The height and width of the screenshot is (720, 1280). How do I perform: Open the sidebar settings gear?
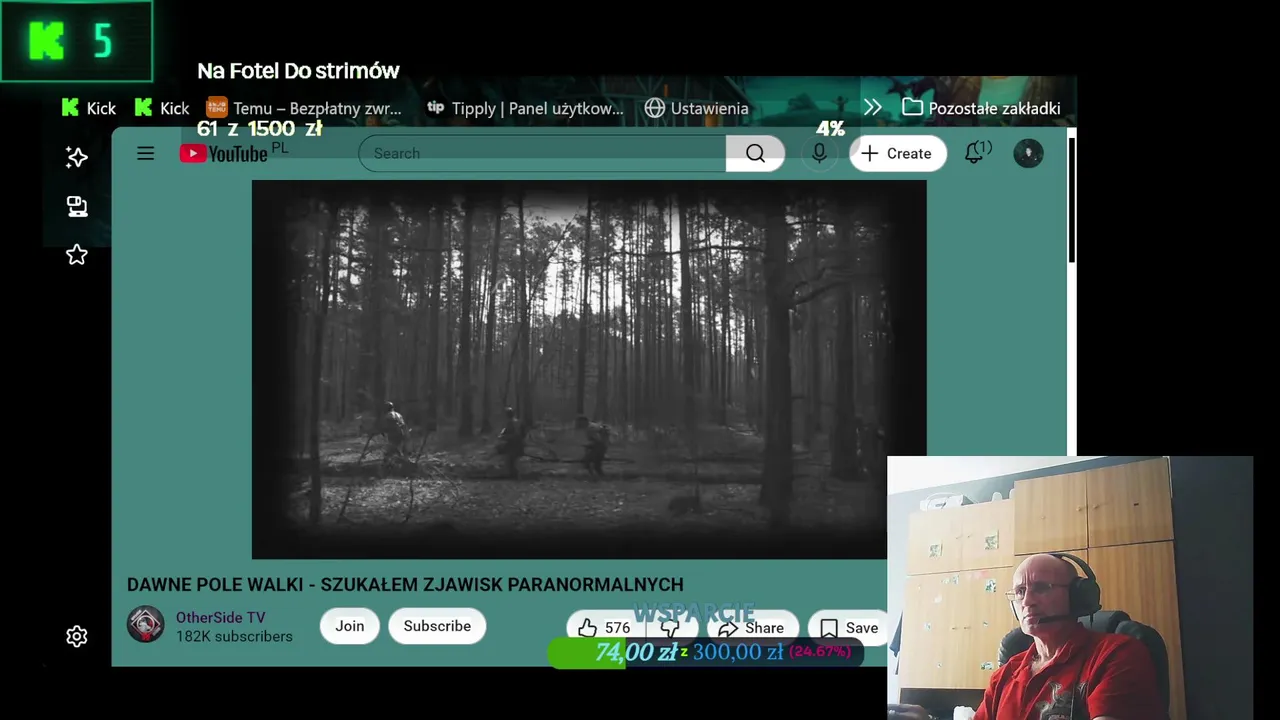coord(76,637)
